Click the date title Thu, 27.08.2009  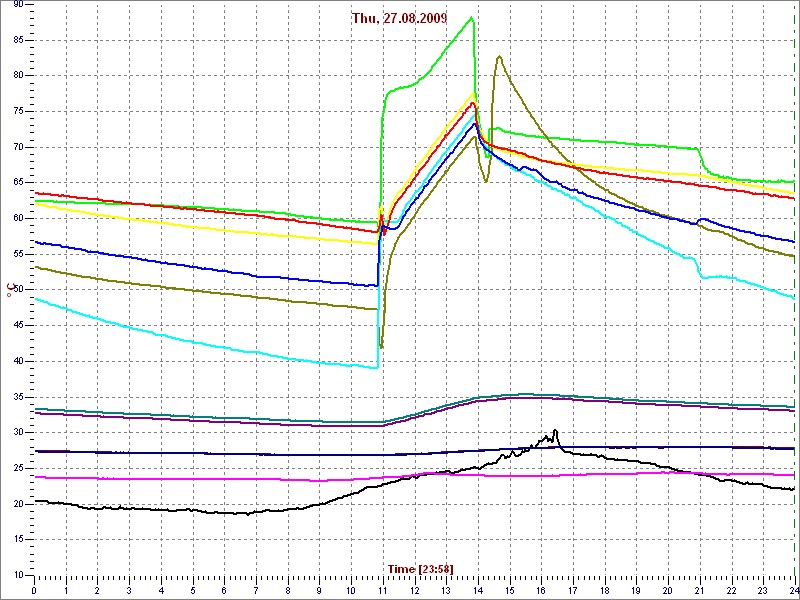click(x=398, y=18)
